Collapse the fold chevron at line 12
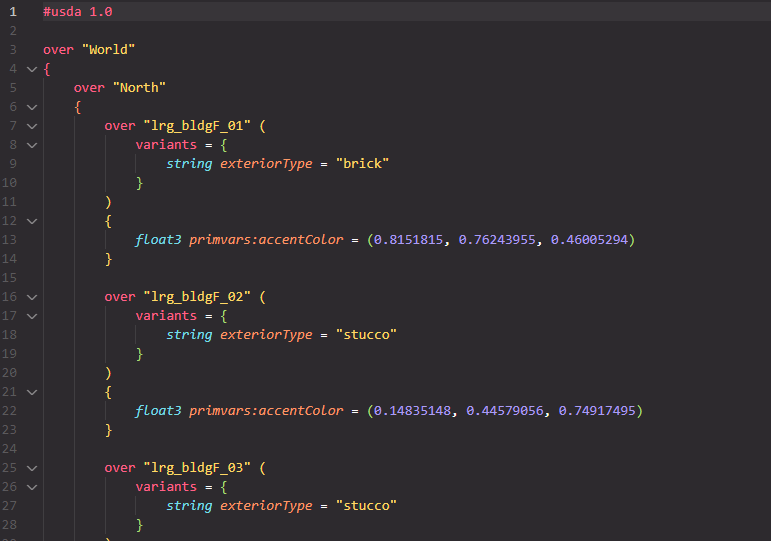The image size is (771, 541). tap(32, 221)
